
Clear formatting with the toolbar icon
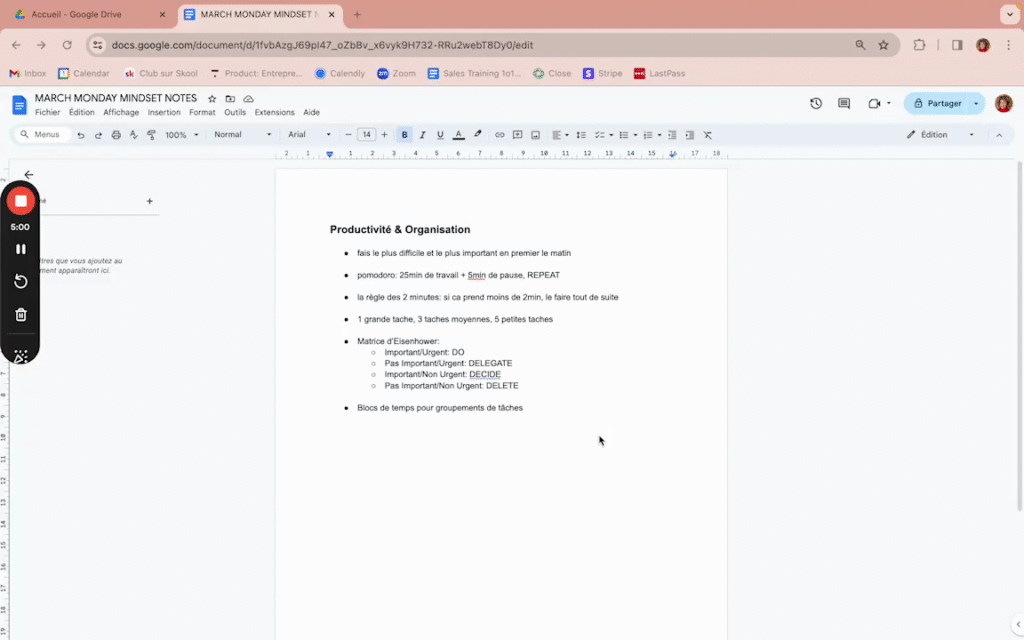tap(706, 134)
